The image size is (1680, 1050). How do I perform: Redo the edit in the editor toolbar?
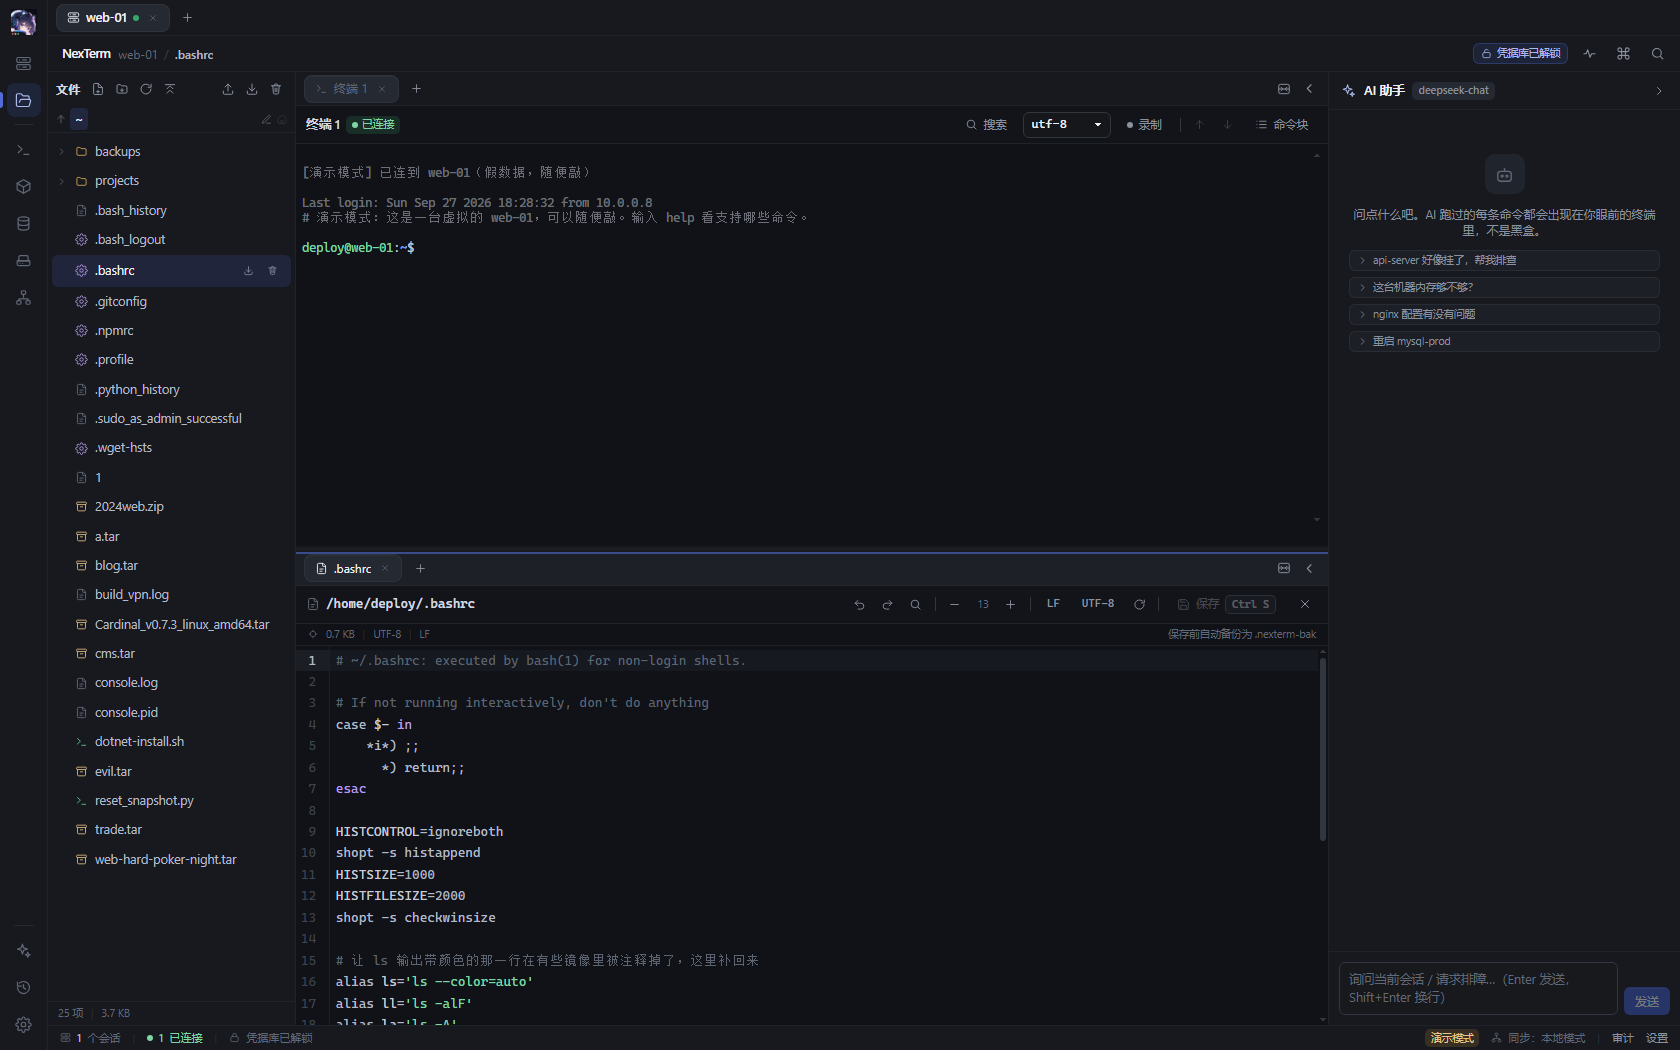pyautogui.click(x=887, y=604)
